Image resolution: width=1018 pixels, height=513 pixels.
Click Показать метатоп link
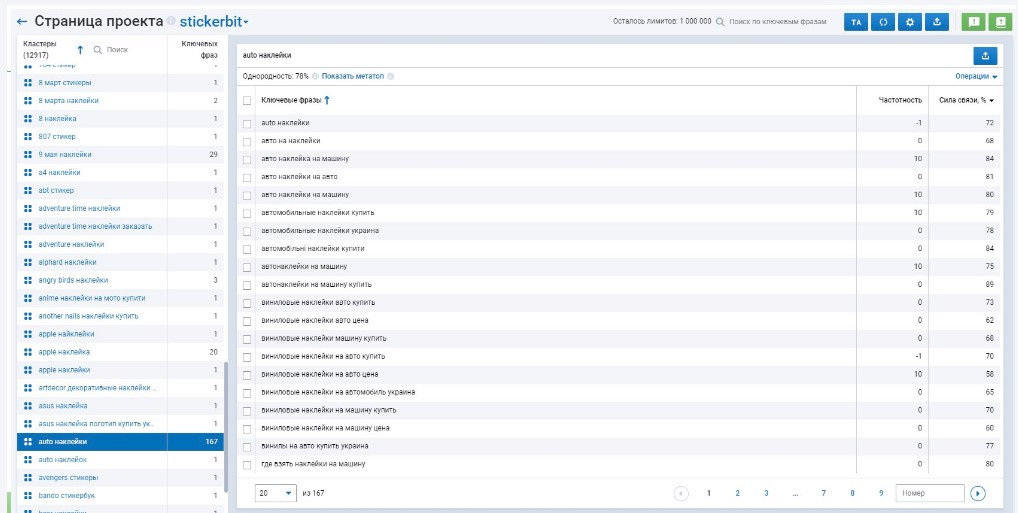tap(353, 76)
